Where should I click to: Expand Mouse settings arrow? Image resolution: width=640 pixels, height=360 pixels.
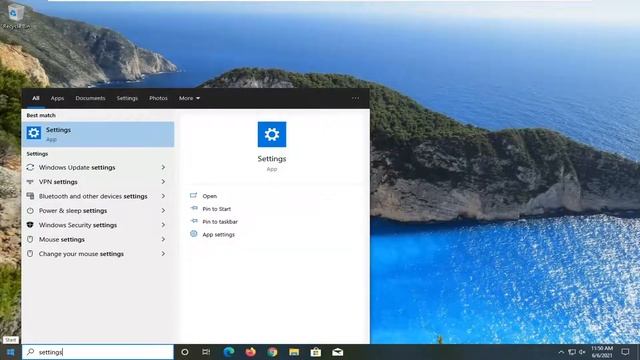pyautogui.click(x=163, y=239)
